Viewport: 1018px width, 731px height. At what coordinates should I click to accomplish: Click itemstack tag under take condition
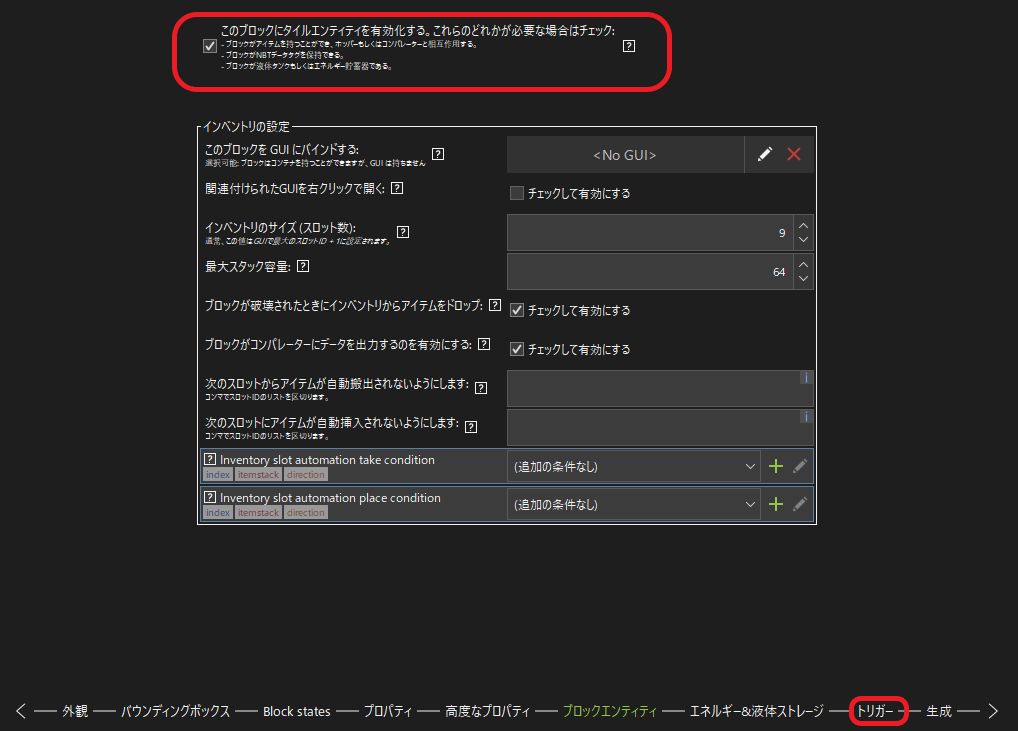pos(258,475)
